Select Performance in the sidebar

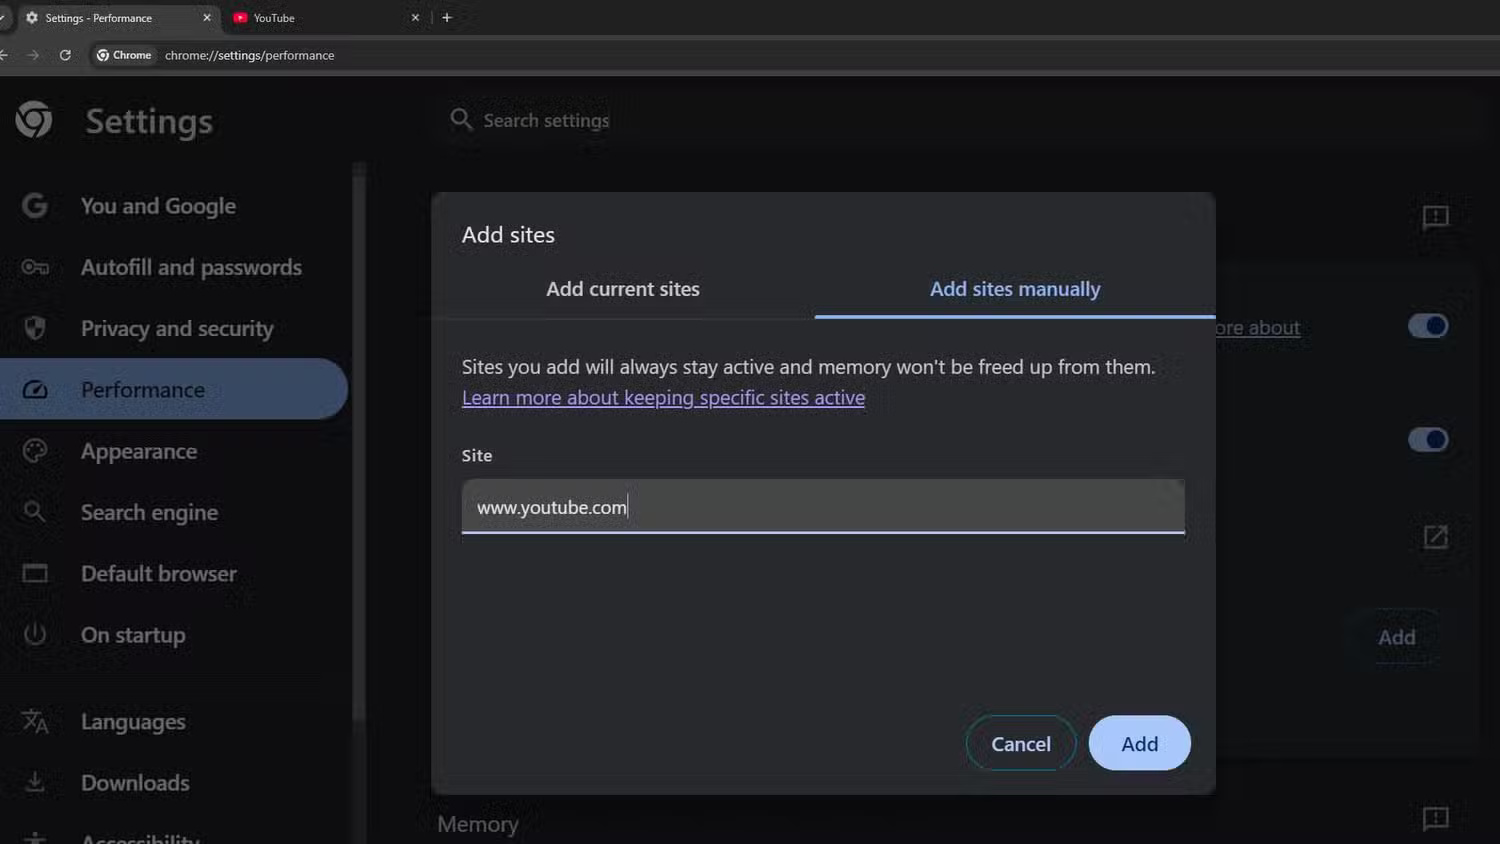[174, 389]
